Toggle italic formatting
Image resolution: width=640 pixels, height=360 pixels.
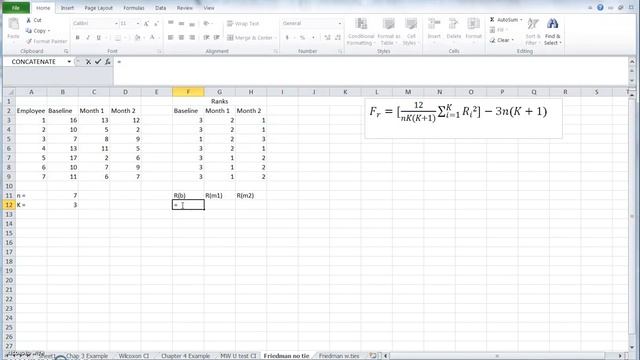pos(88,38)
